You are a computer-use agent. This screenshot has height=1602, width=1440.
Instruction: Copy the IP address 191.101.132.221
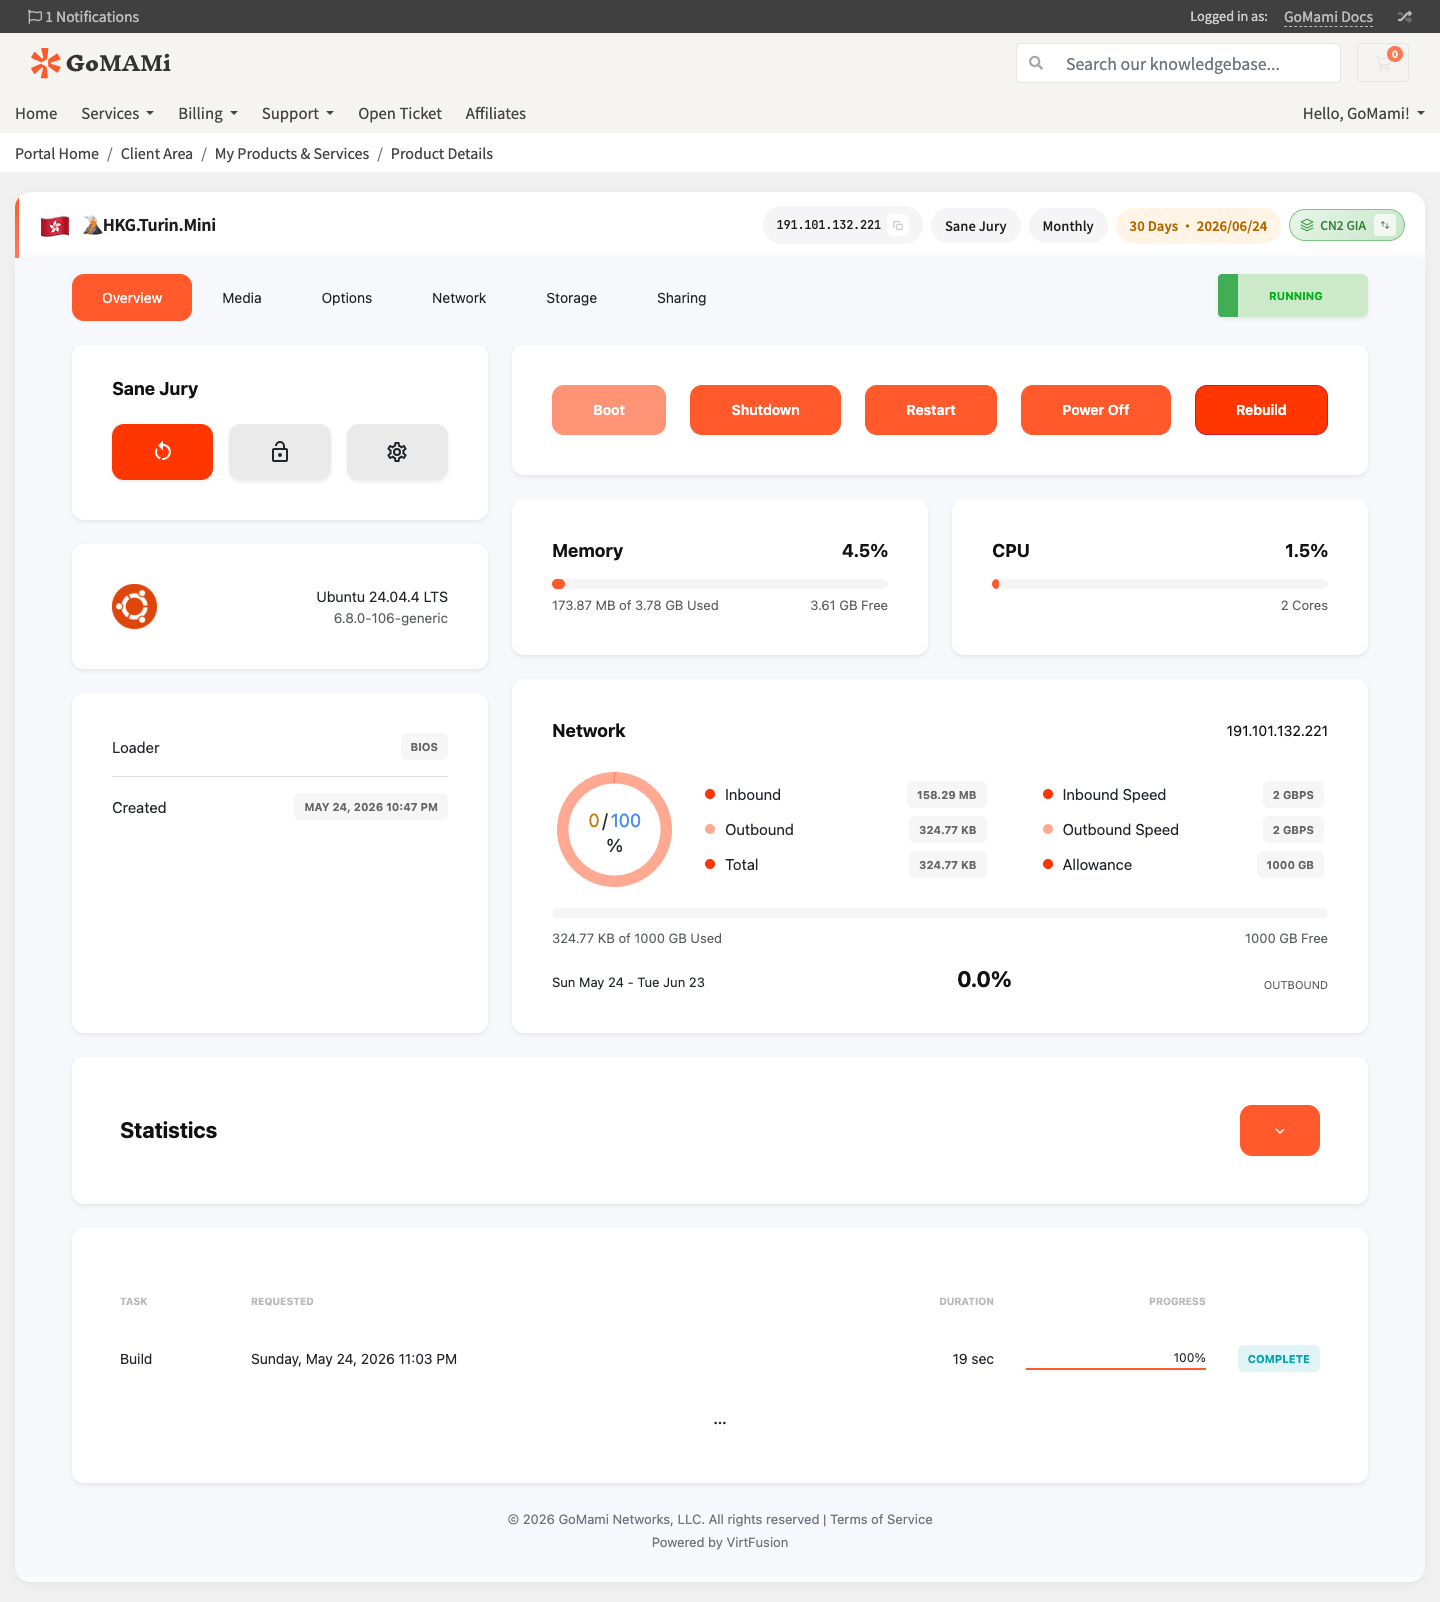tap(898, 226)
